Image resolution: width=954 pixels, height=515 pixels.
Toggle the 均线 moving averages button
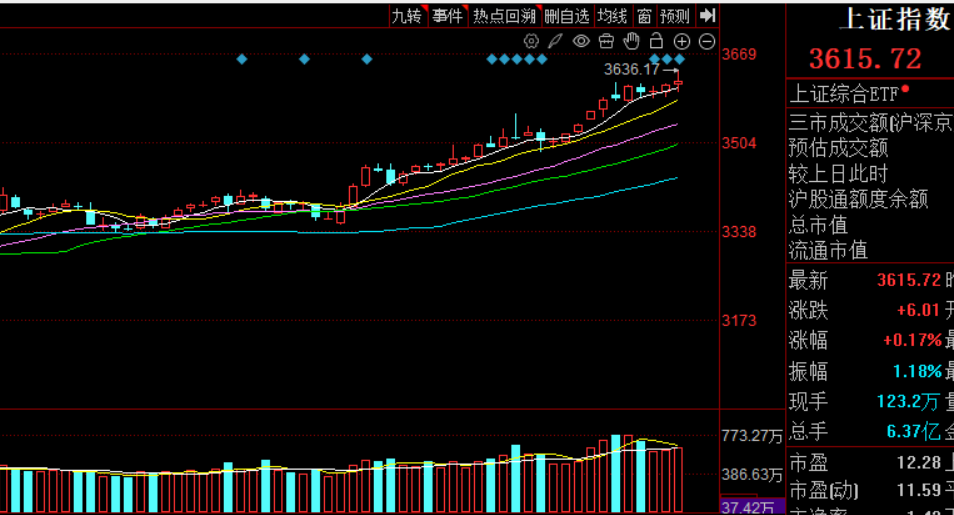tap(612, 16)
